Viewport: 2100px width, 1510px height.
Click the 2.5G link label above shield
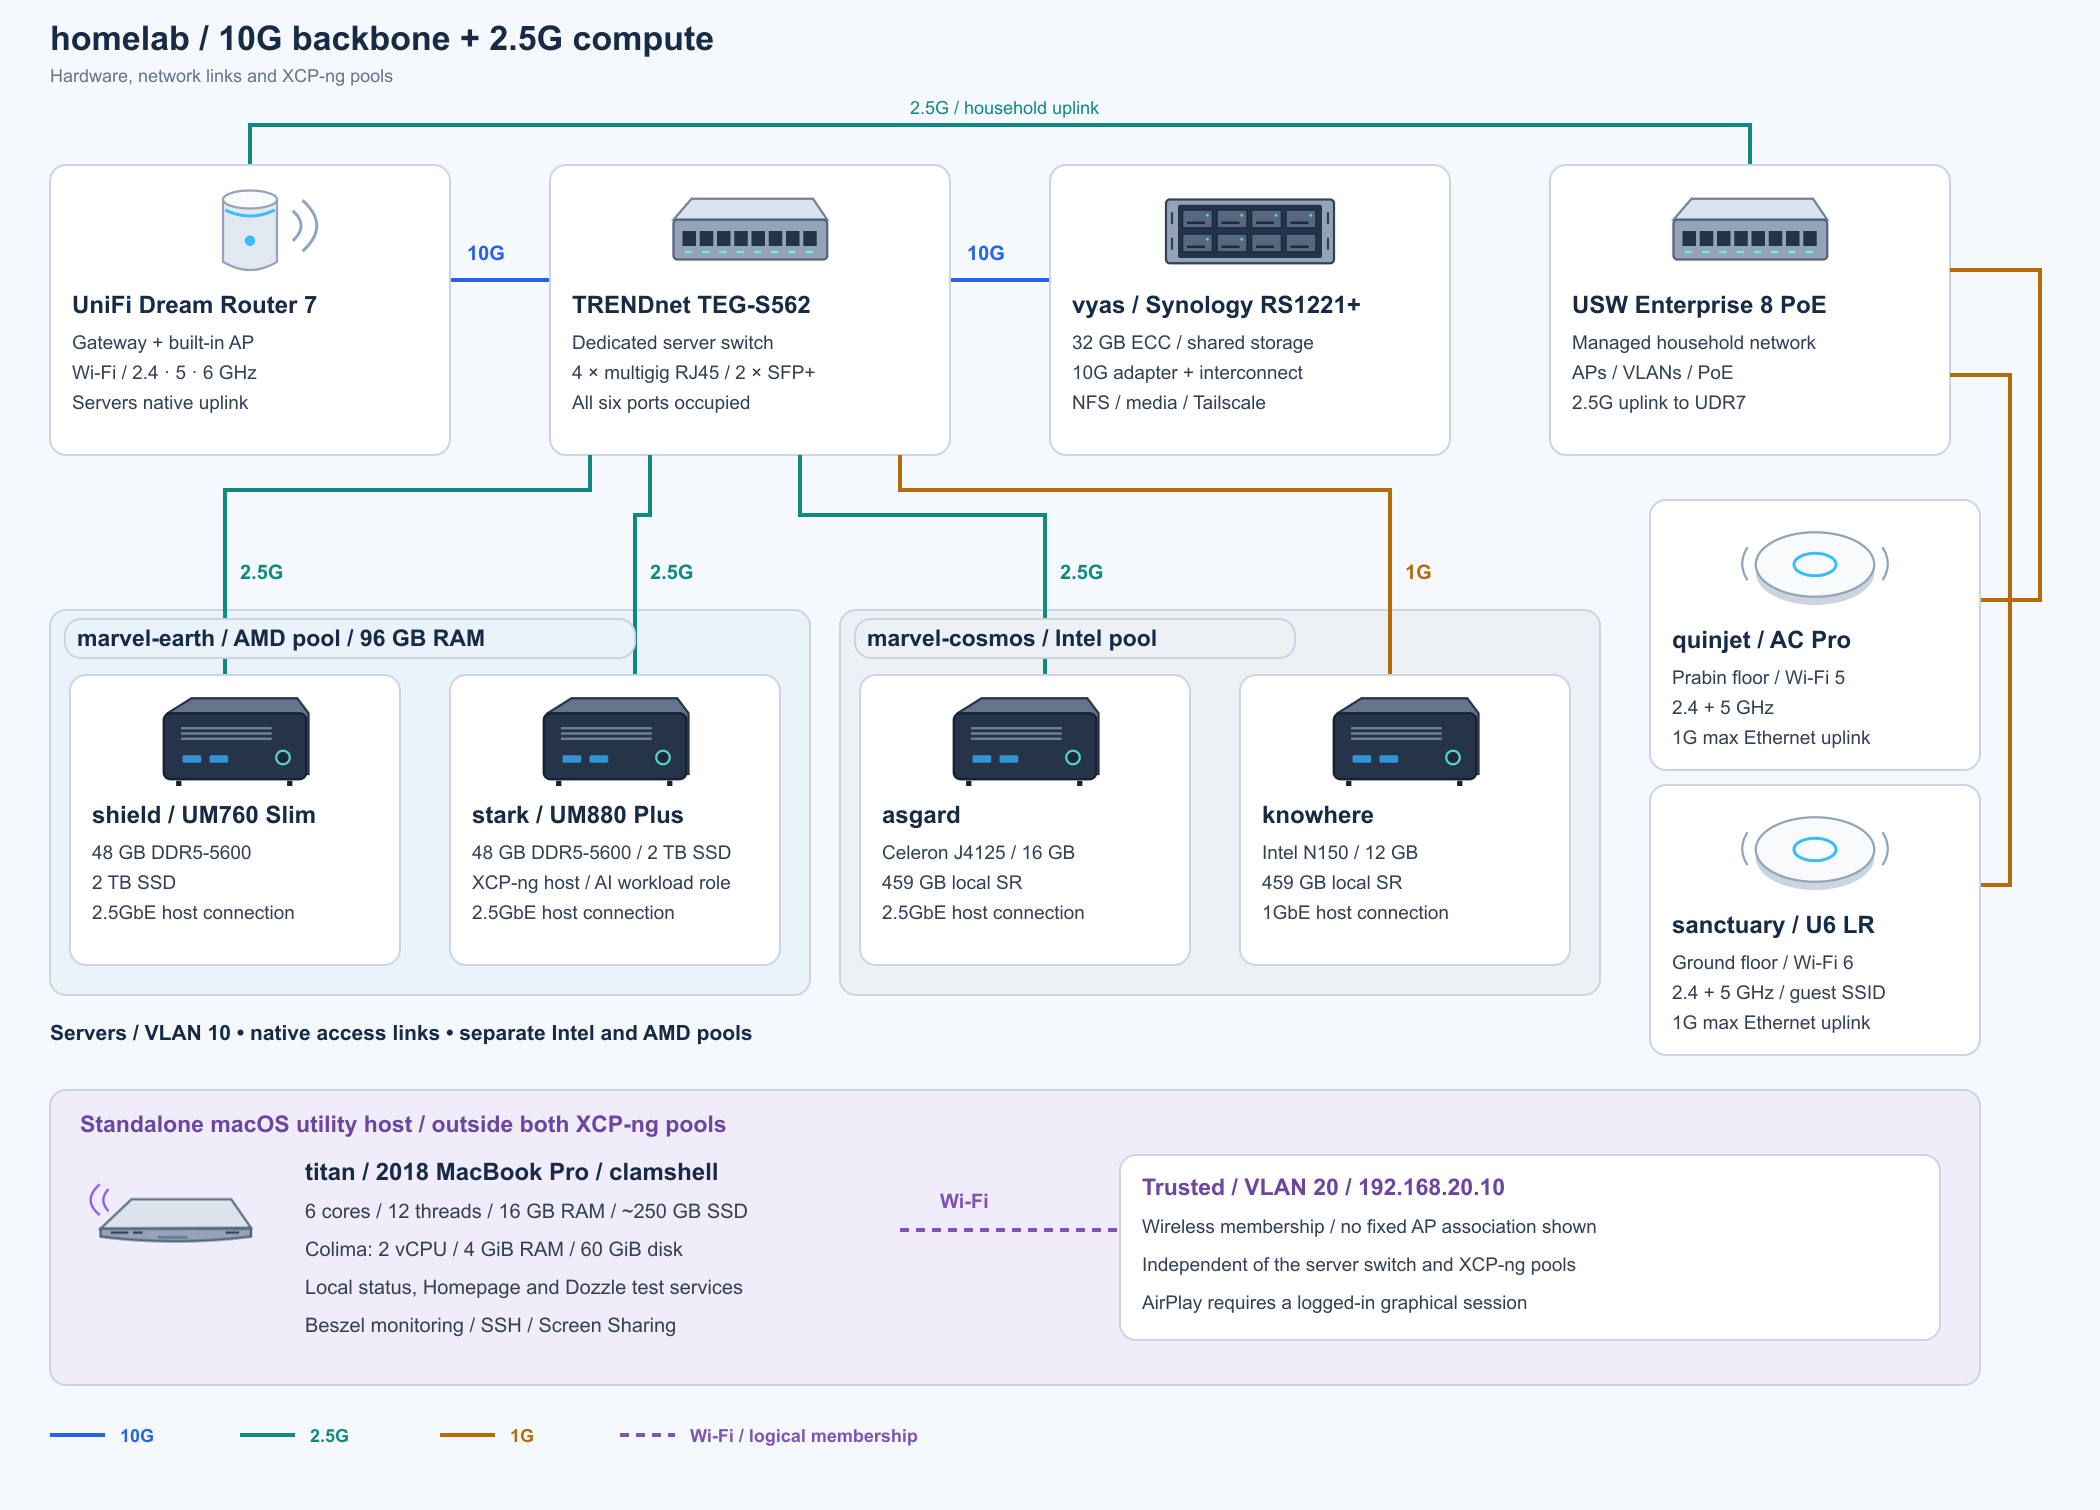[261, 572]
